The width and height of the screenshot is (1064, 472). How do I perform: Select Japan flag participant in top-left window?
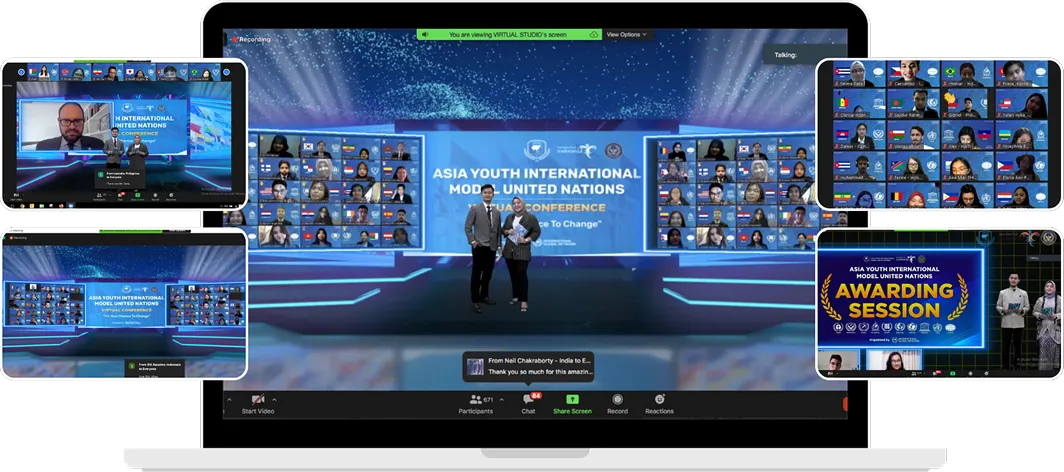tap(140, 72)
